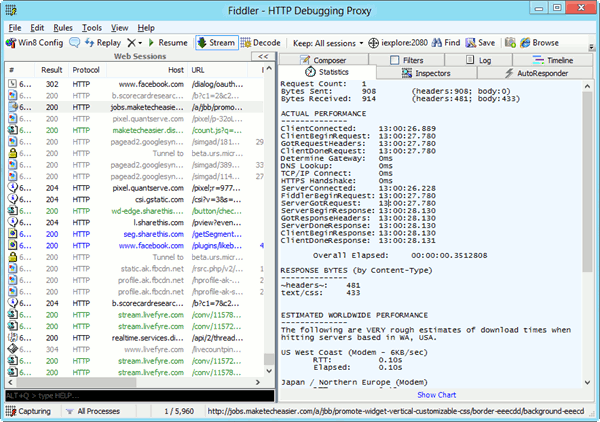Image resolution: width=600 pixels, height=422 pixels.
Task: Open the File menu
Action: click(15, 28)
